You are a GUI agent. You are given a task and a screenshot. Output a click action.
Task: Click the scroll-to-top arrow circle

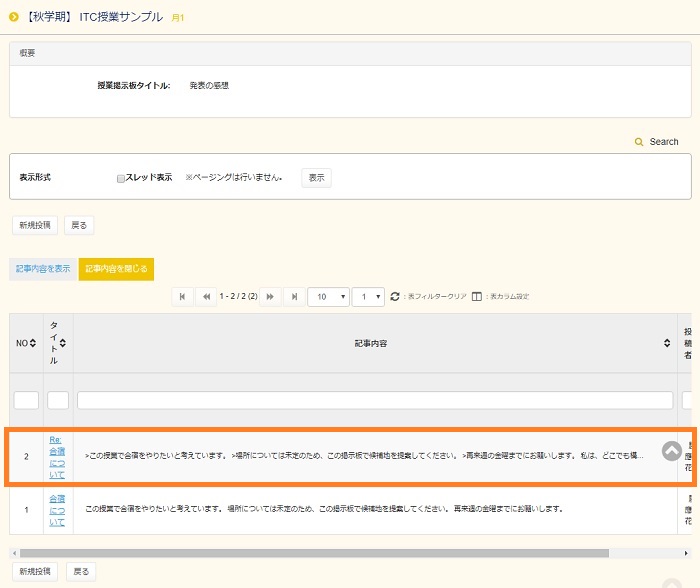pyautogui.click(x=672, y=451)
